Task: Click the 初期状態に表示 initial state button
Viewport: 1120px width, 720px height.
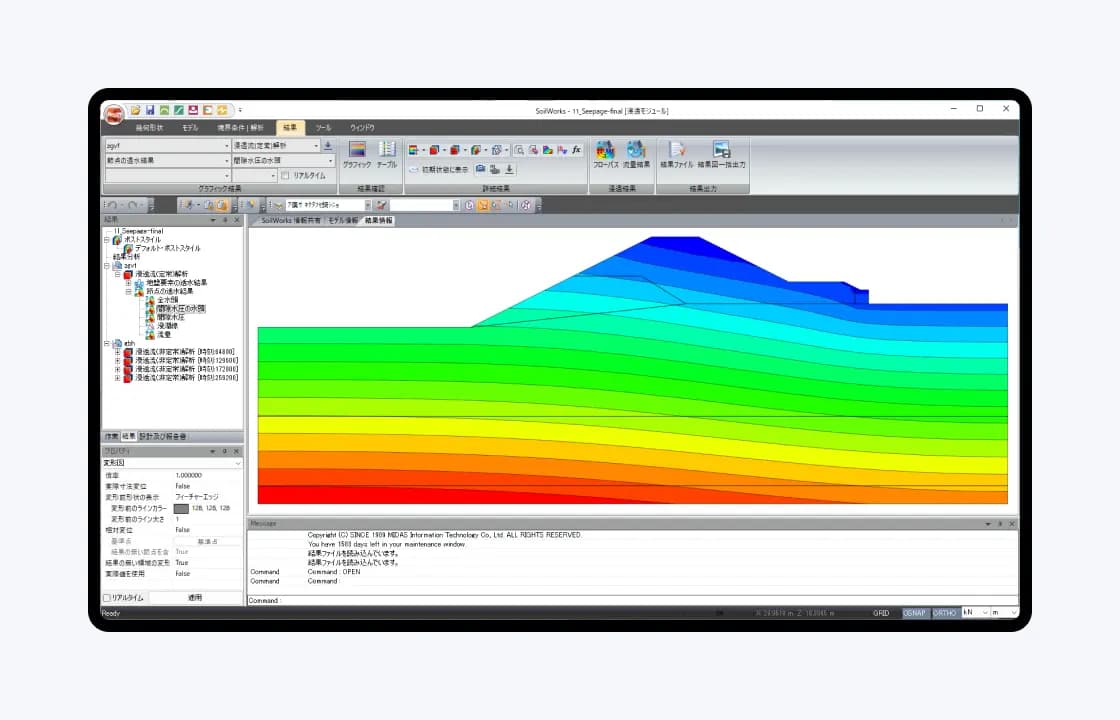Action: pos(439,170)
